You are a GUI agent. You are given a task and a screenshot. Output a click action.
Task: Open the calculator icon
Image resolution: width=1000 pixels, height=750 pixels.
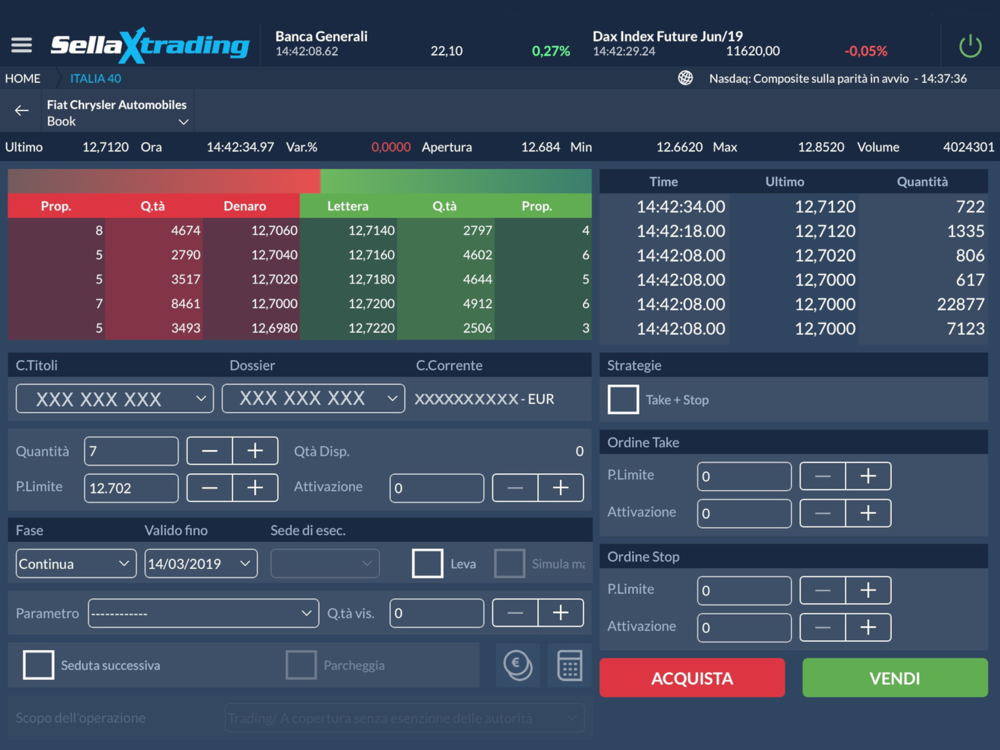point(570,665)
